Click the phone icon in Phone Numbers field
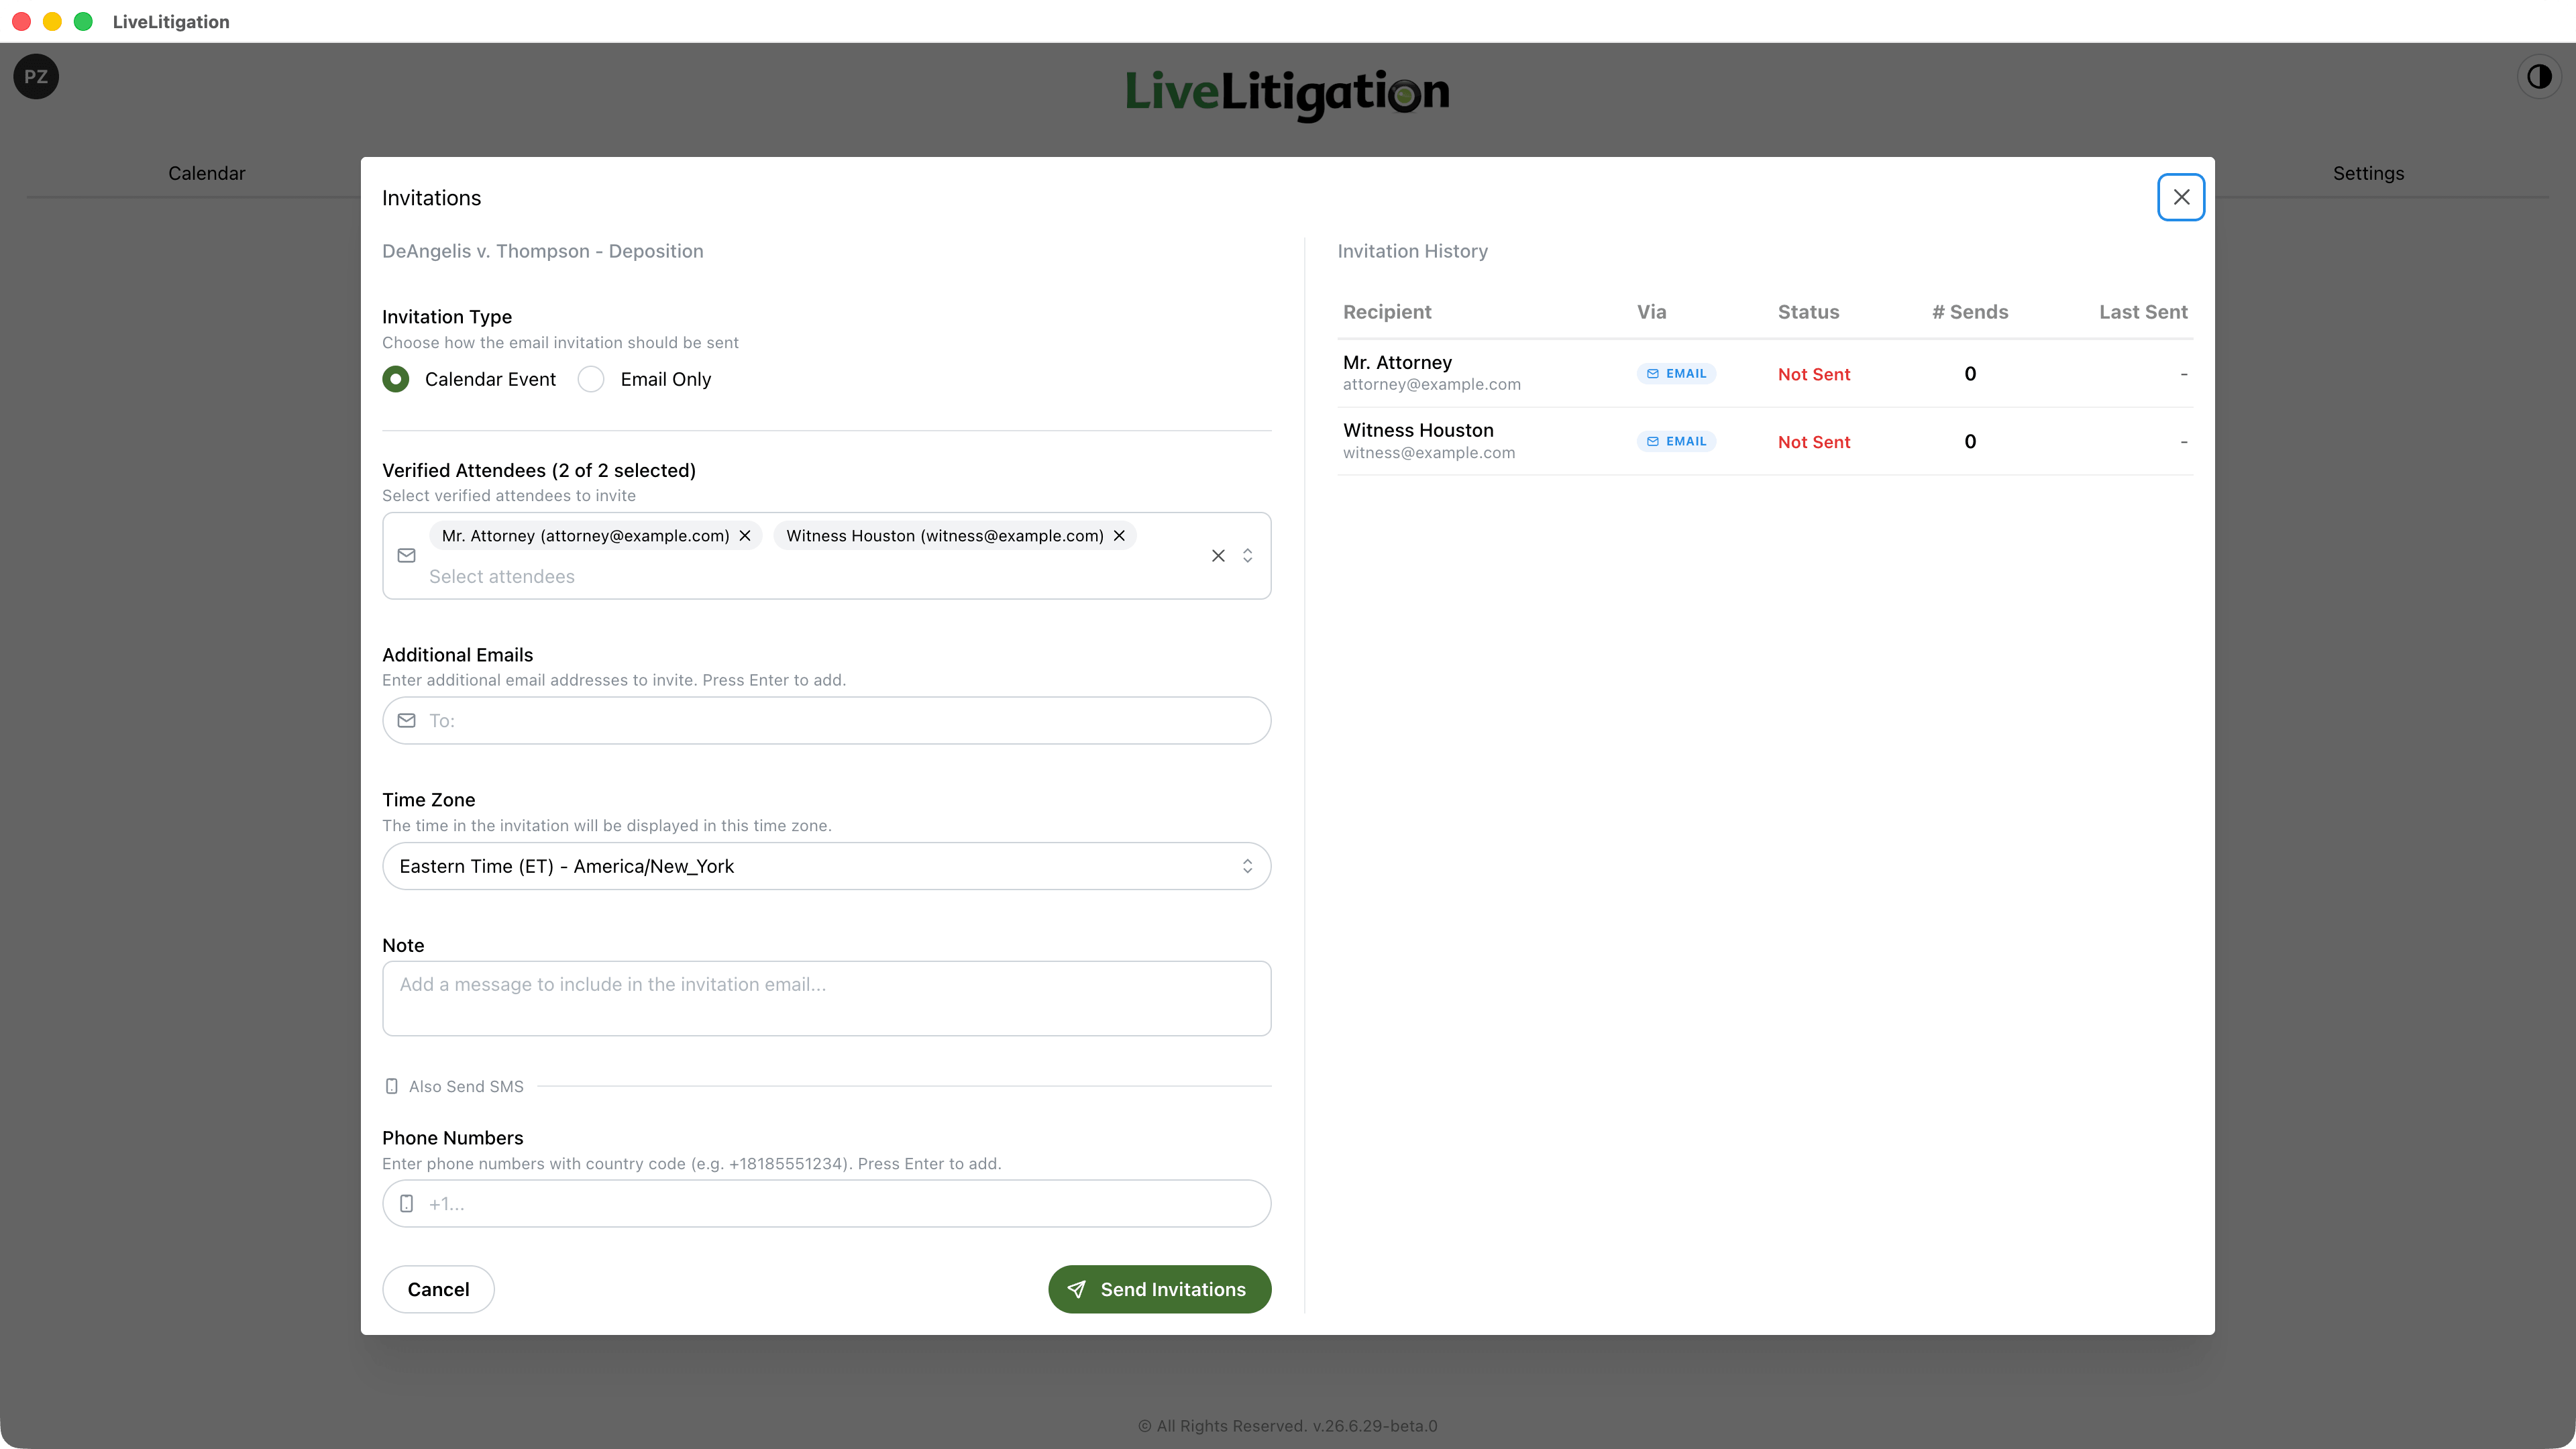The image size is (2576, 1449). 406,1204
